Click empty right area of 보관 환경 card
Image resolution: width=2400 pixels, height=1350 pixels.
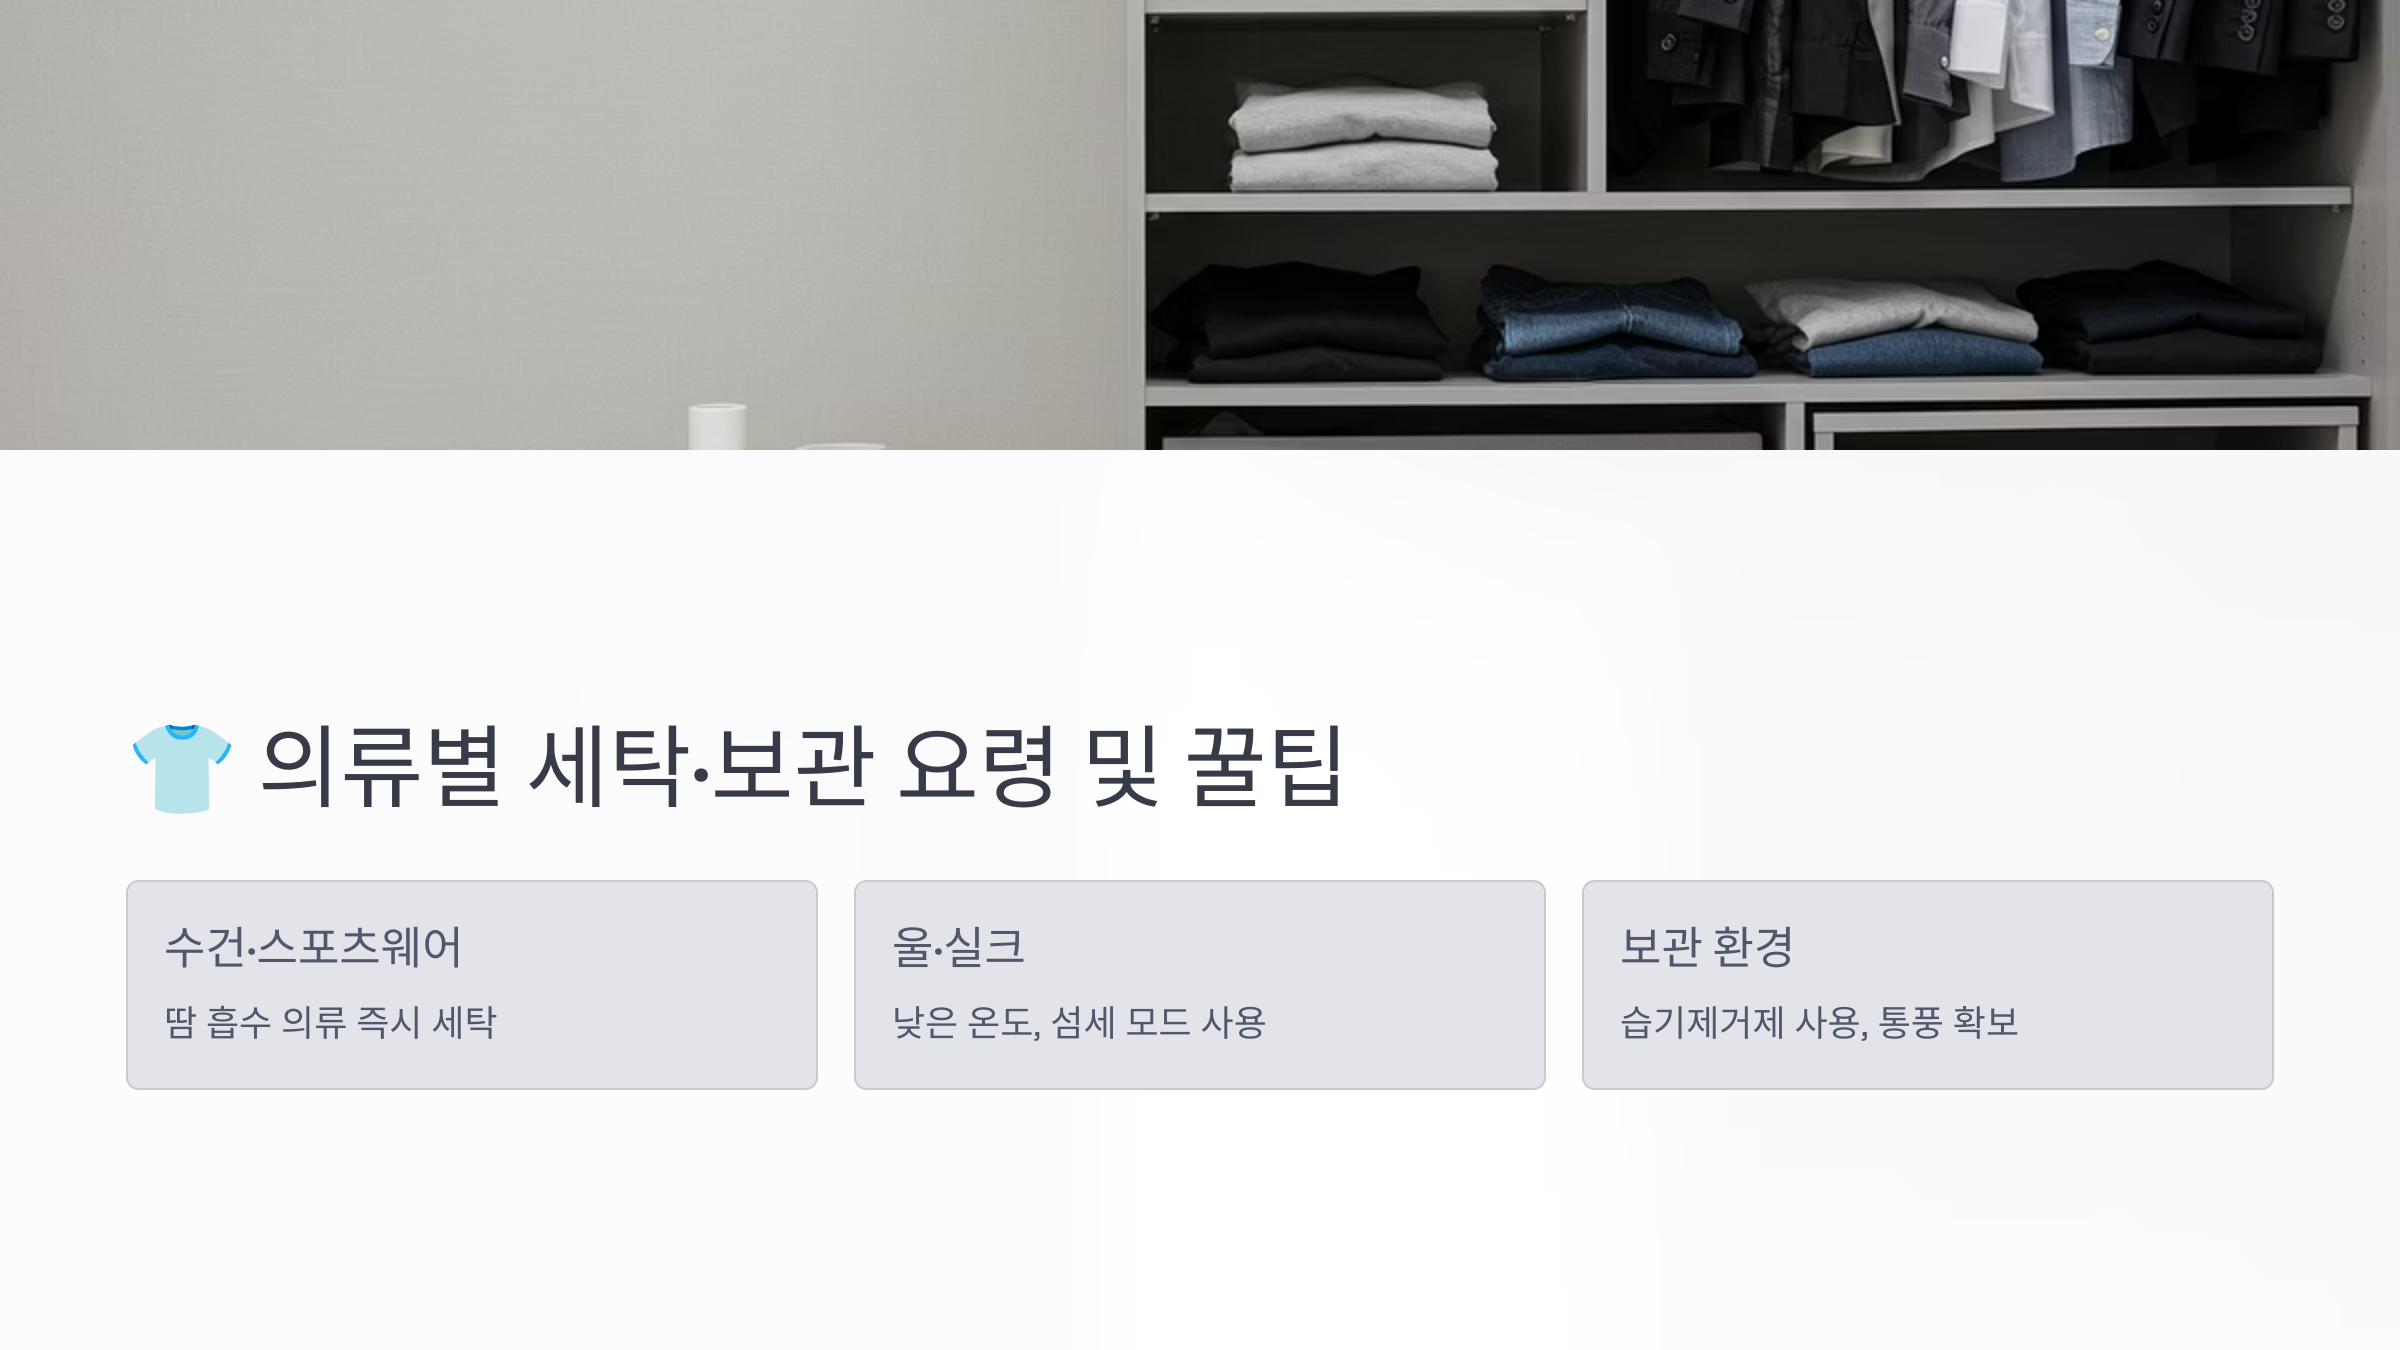(x=2150, y=985)
